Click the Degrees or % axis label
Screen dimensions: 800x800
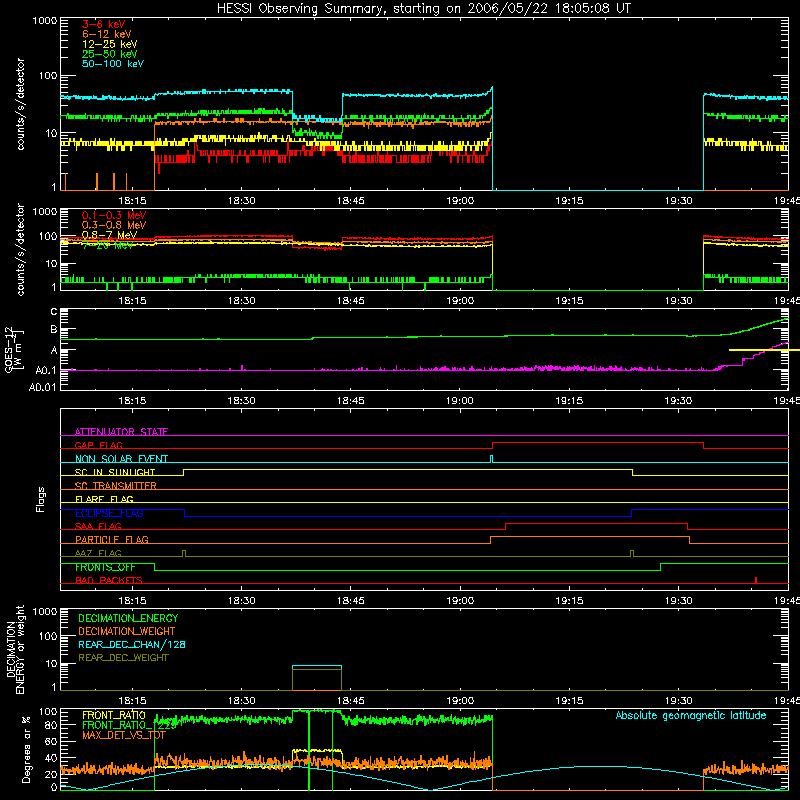[x=26, y=749]
